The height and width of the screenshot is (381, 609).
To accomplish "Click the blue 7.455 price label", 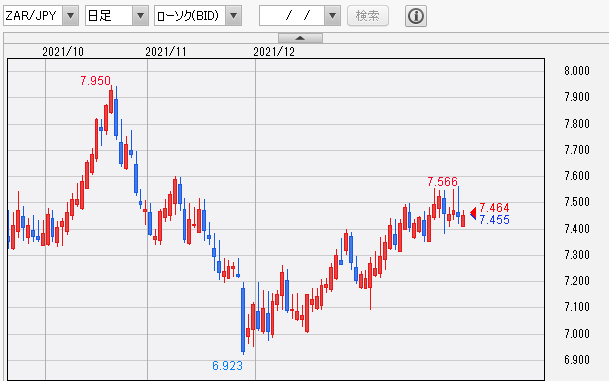I will [494, 220].
